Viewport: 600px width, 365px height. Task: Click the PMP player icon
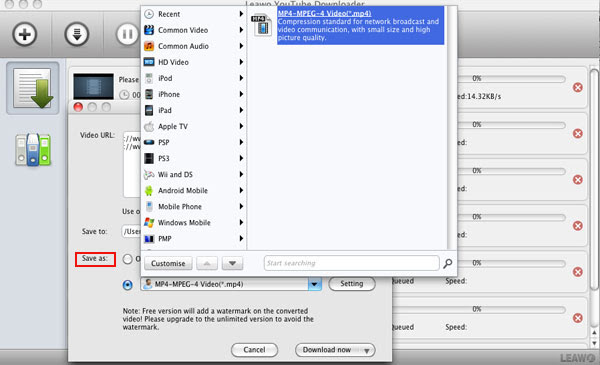pos(149,239)
